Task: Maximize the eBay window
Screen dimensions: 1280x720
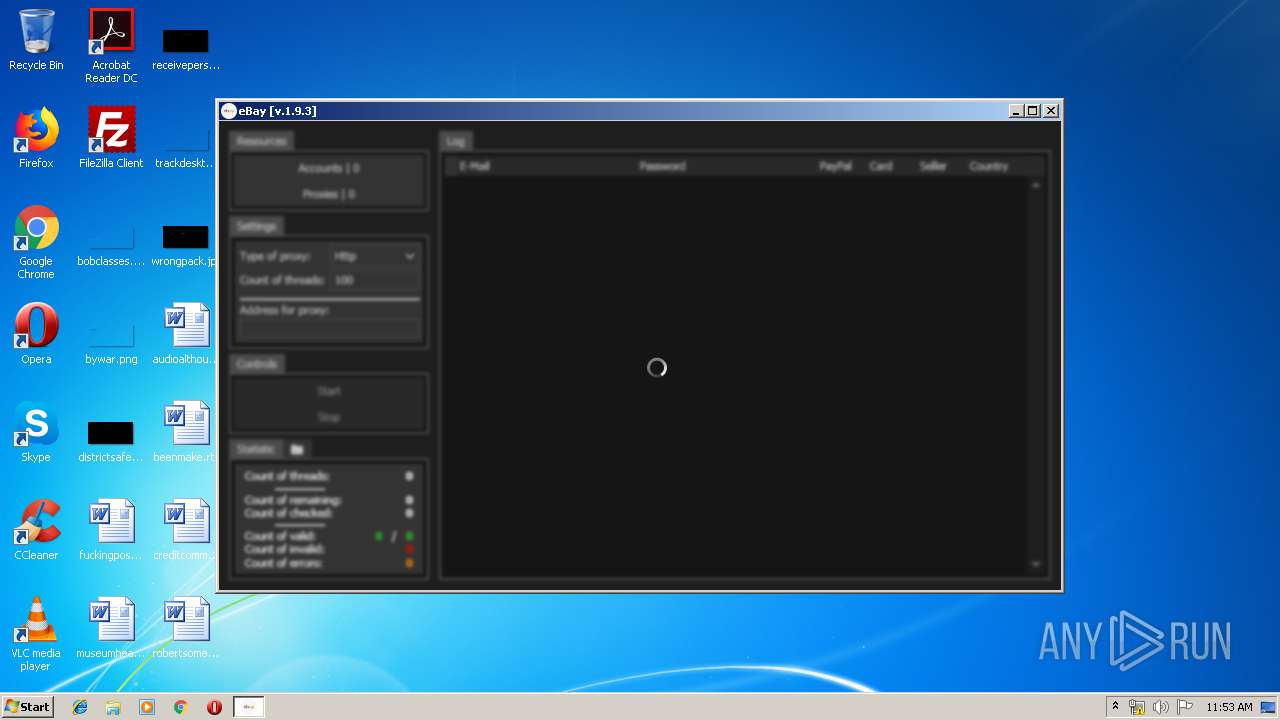Action: (x=1033, y=111)
